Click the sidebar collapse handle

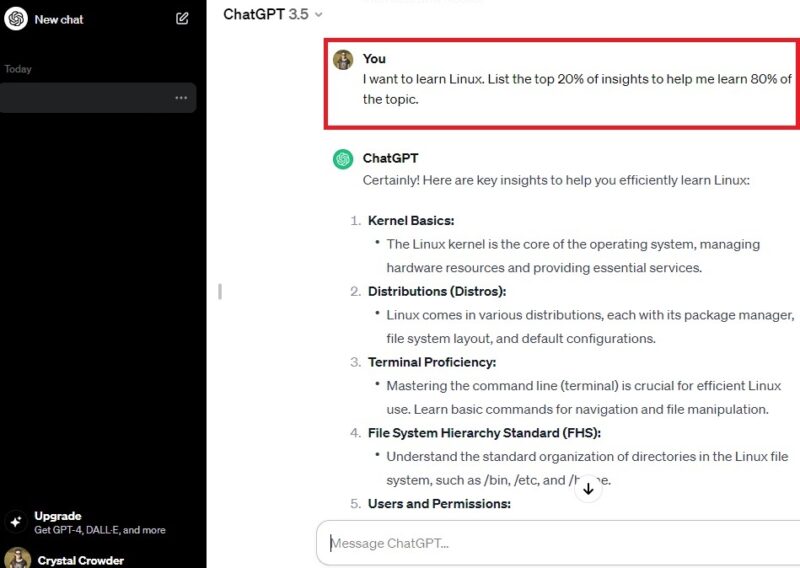click(220, 291)
